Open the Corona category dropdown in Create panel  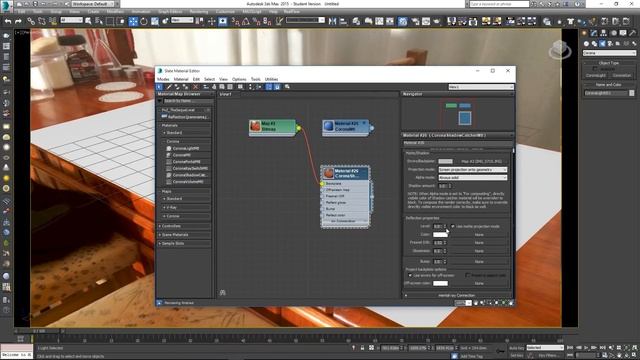[x=609, y=53]
